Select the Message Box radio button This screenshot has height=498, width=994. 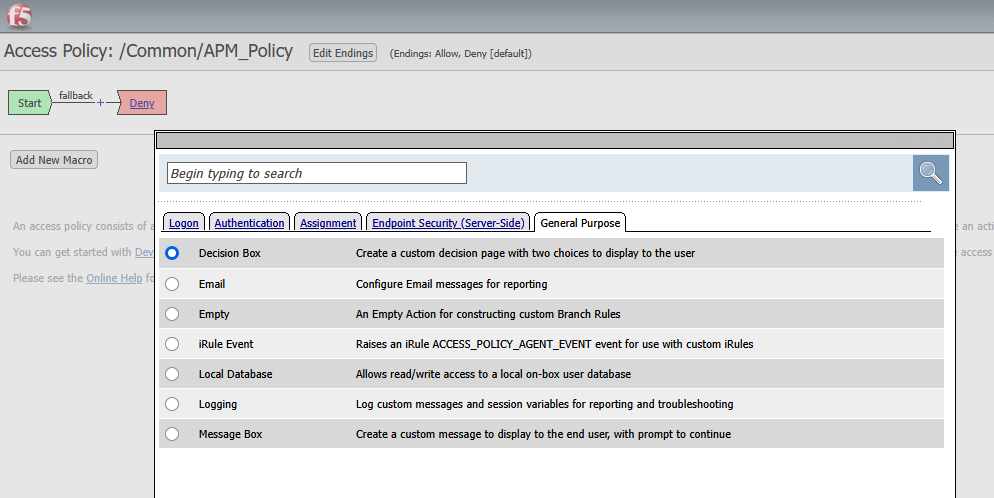pos(172,434)
